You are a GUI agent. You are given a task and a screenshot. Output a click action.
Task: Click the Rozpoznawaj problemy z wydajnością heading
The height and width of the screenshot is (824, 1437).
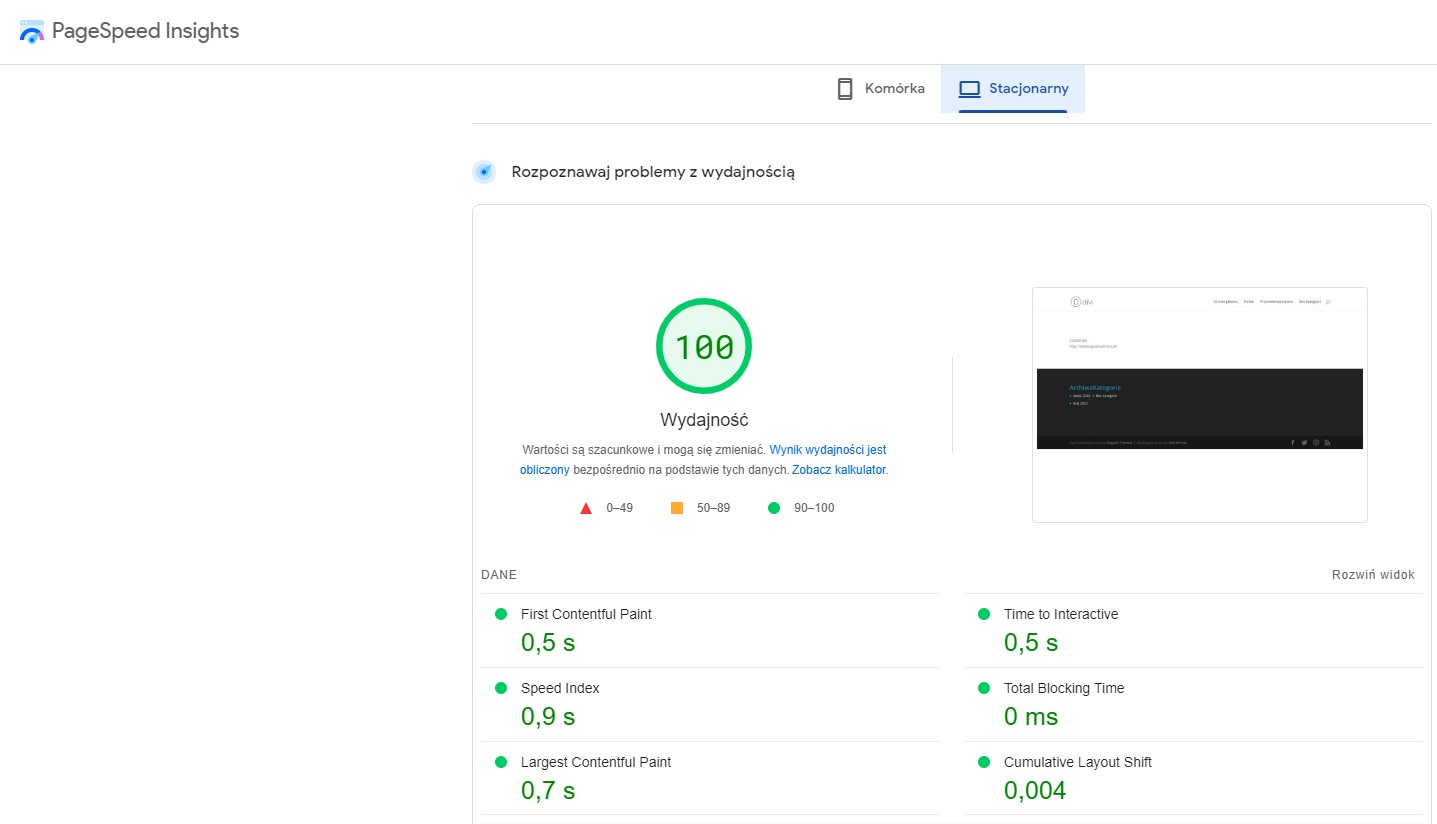pos(653,172)
